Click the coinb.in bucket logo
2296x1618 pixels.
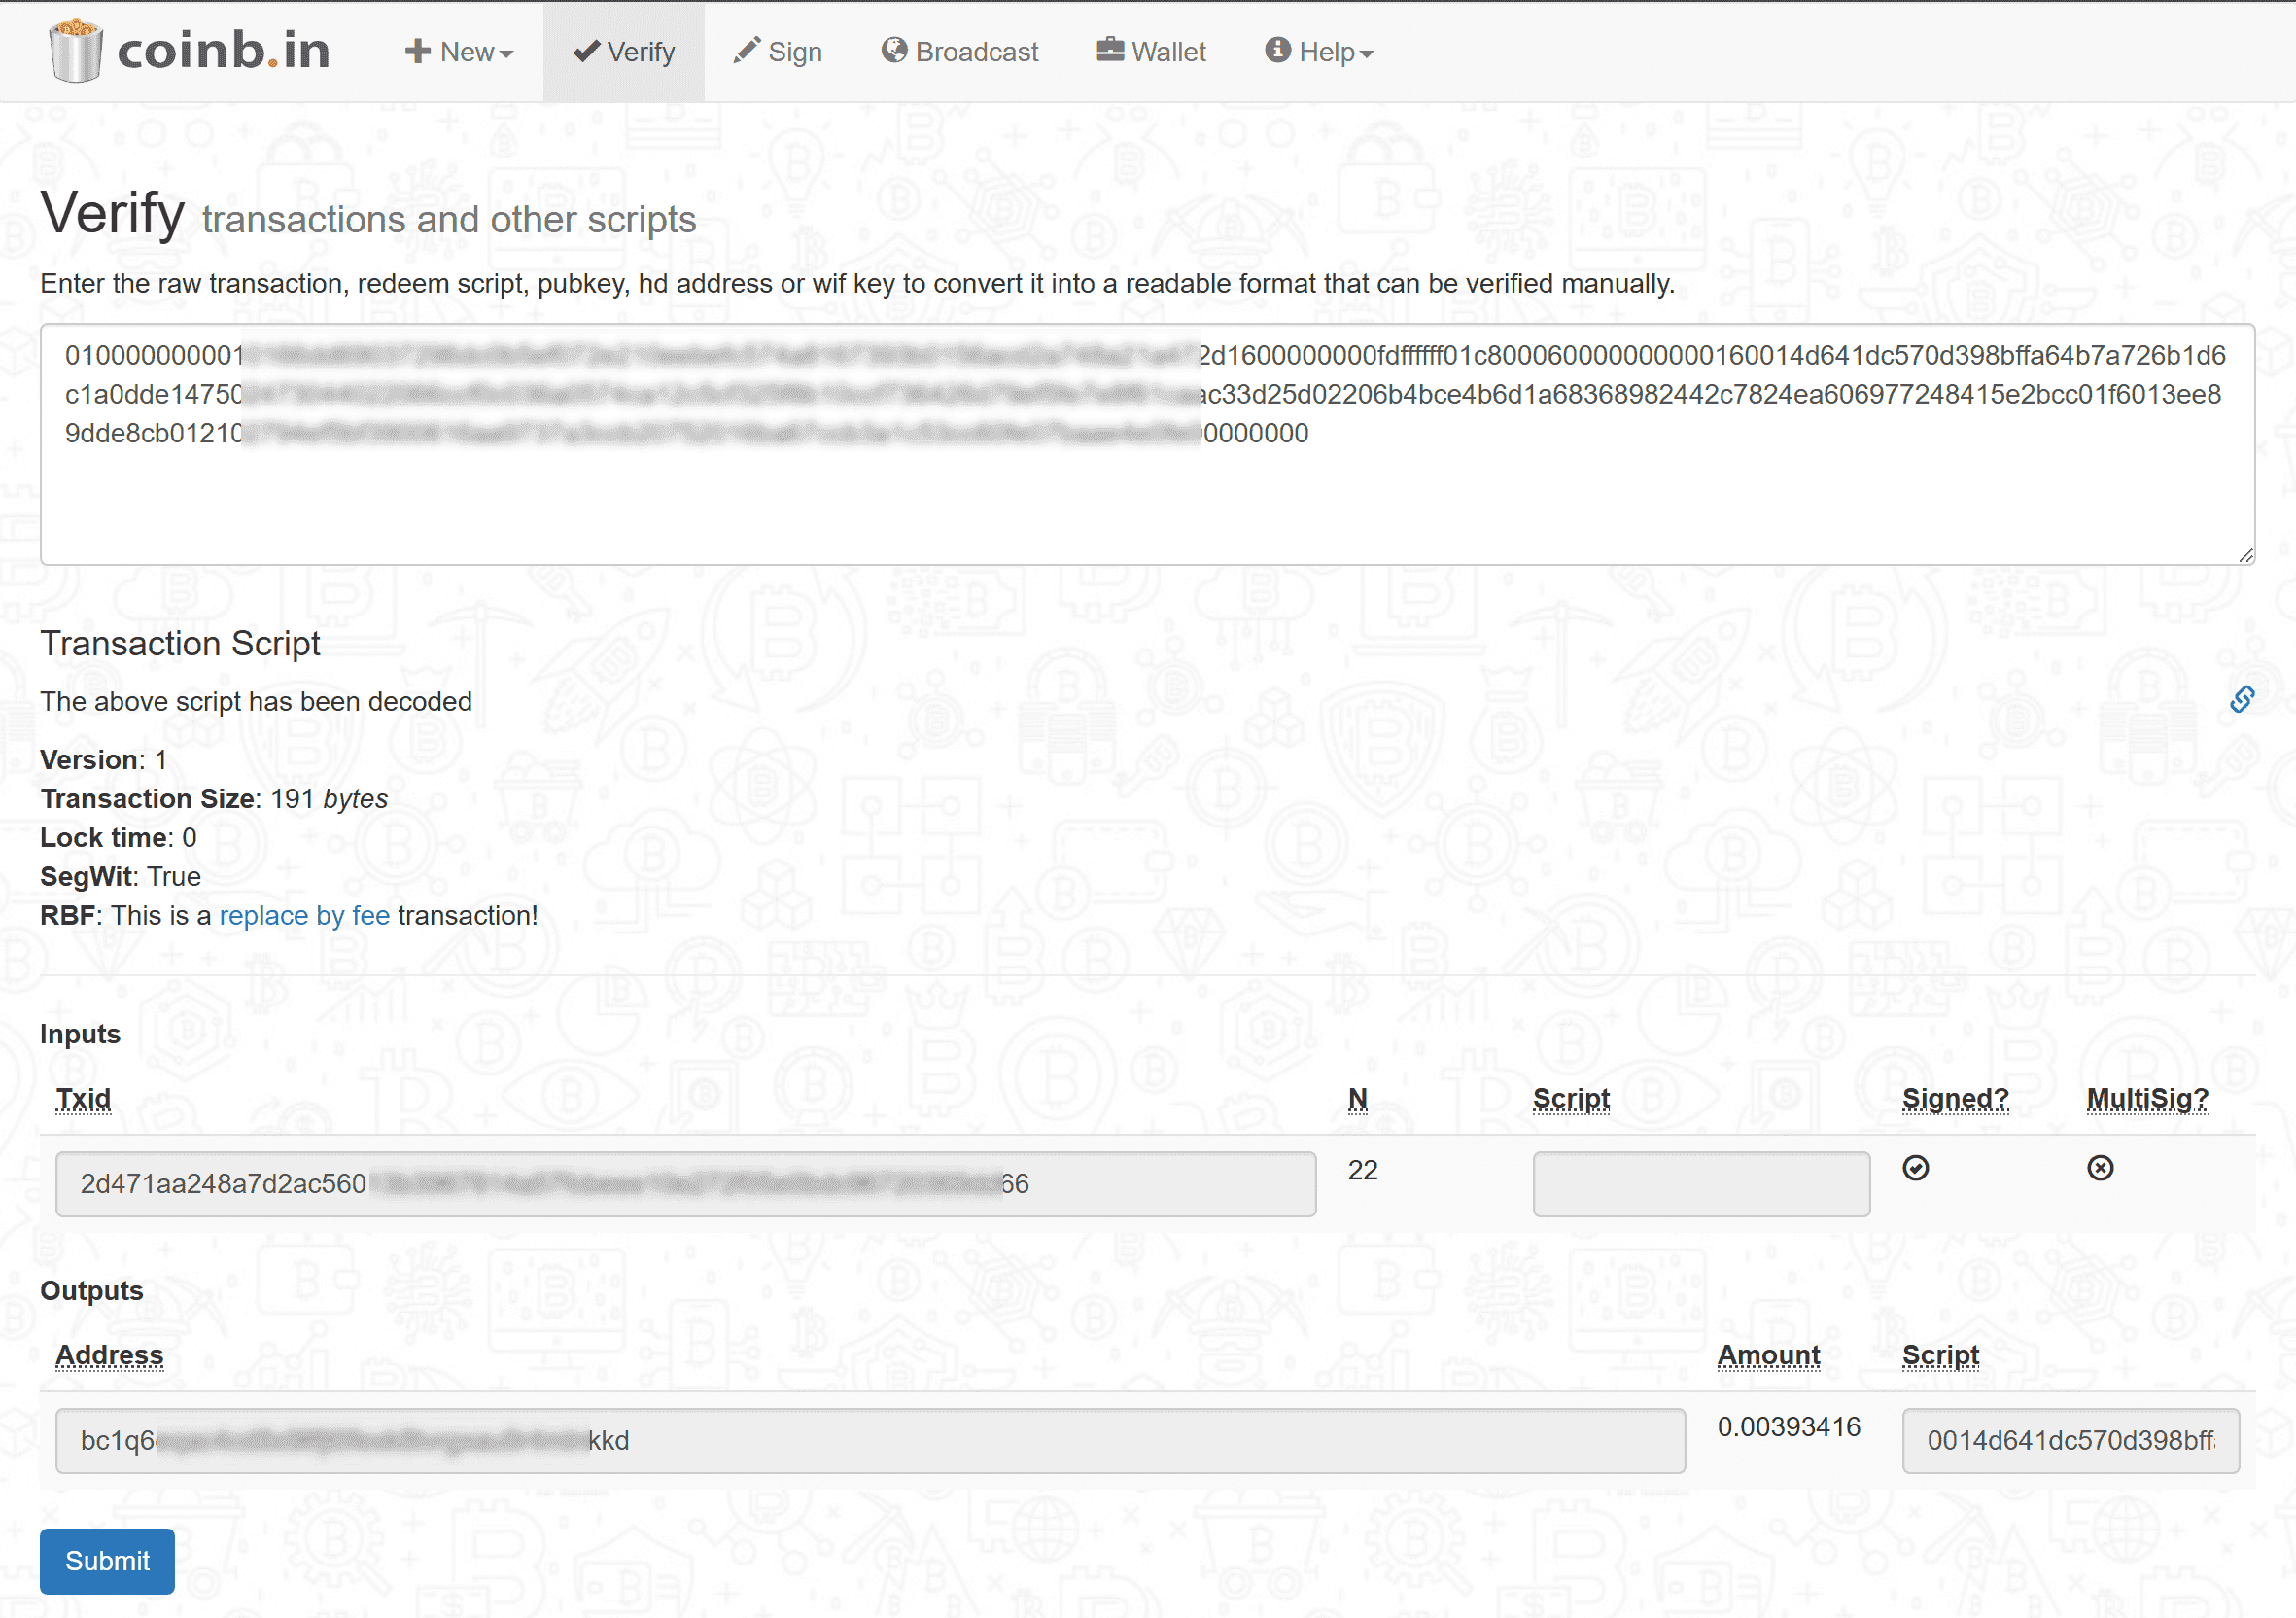75,50
